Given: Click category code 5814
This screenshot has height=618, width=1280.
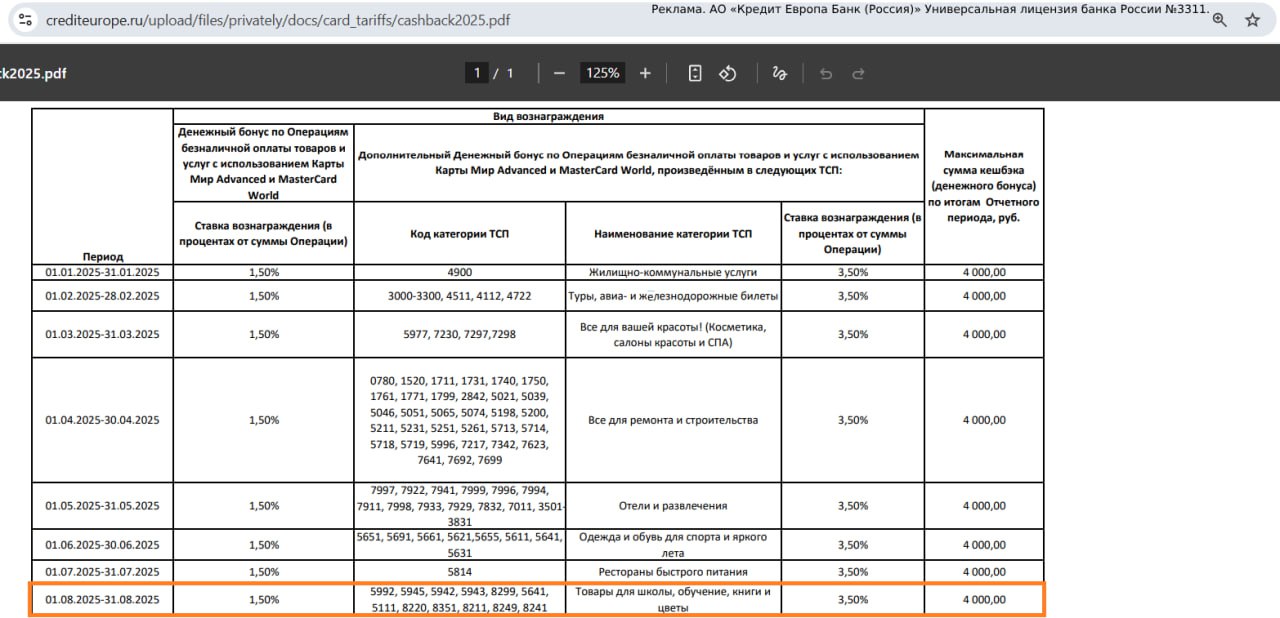Looking at the screenshot, I should pyautogui.click(x=460, y=572).
